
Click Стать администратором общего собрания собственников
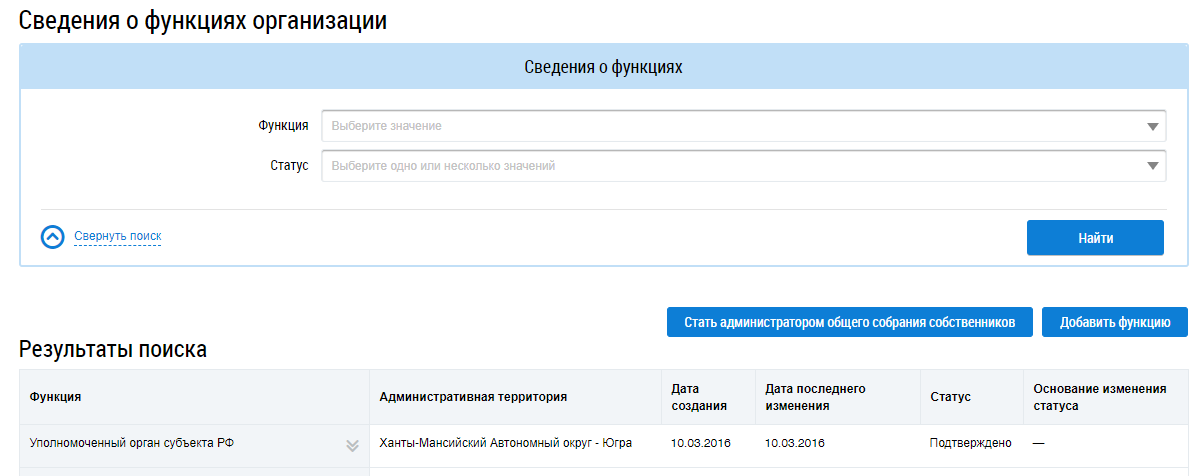coord(850,322)
